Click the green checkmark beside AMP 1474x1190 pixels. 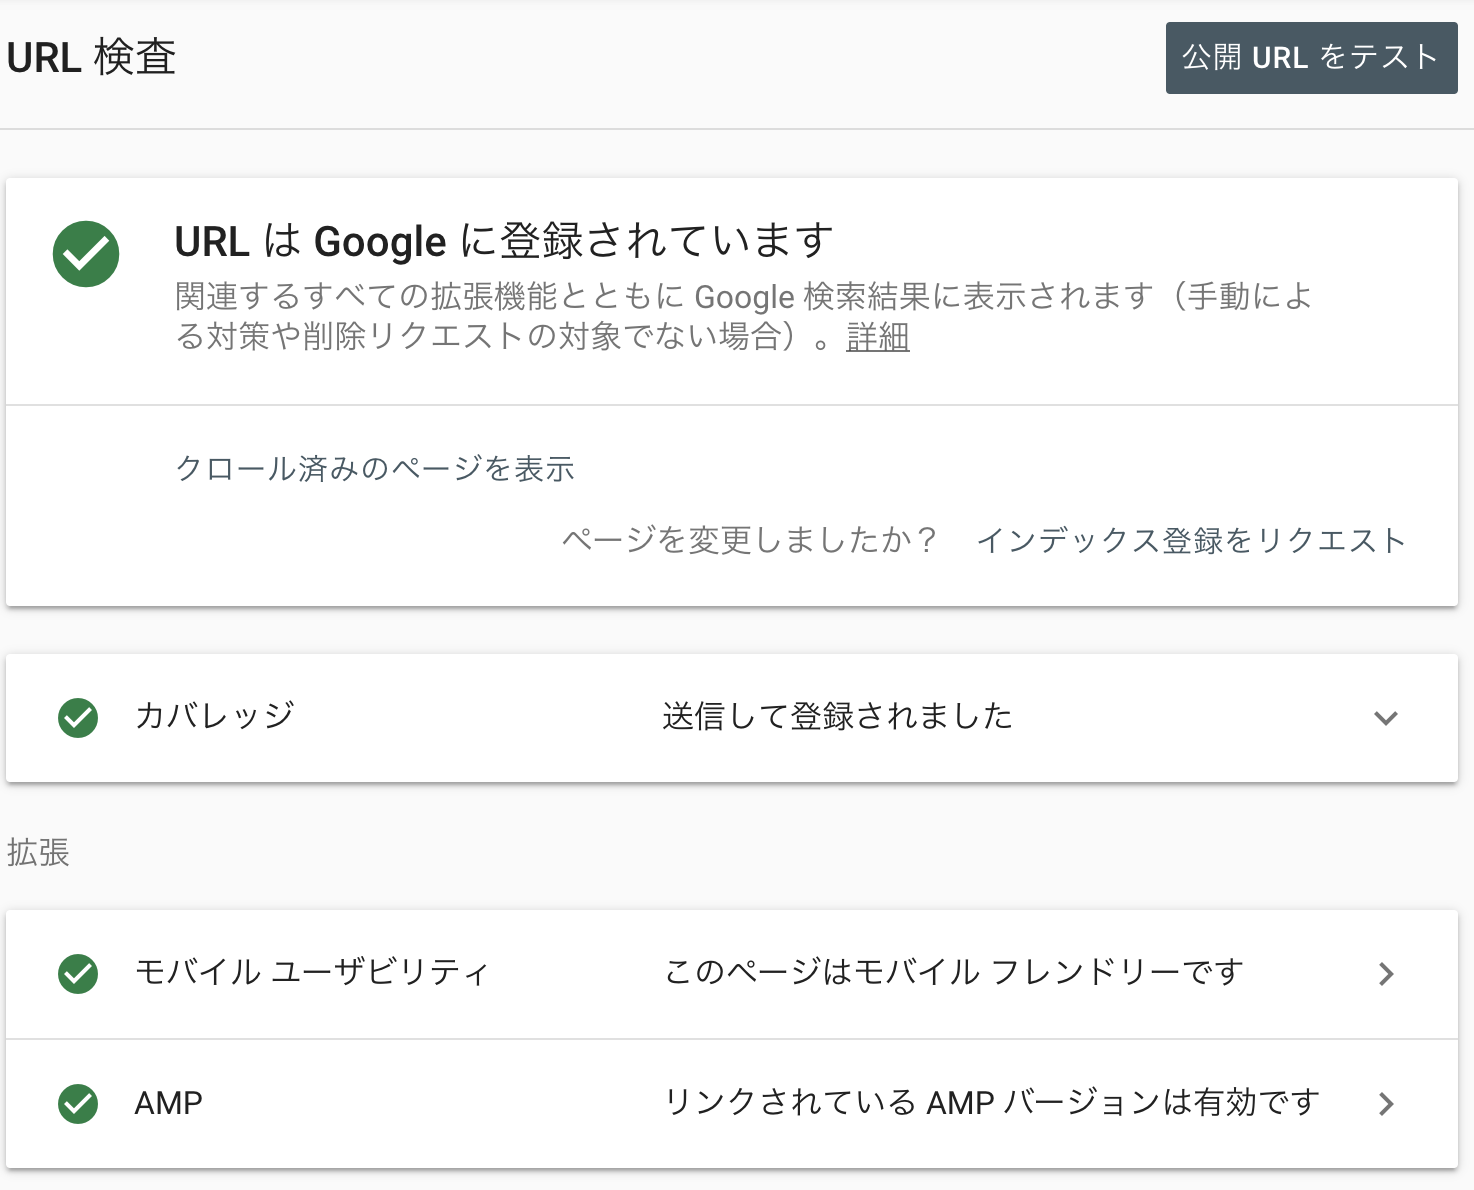78,1104
